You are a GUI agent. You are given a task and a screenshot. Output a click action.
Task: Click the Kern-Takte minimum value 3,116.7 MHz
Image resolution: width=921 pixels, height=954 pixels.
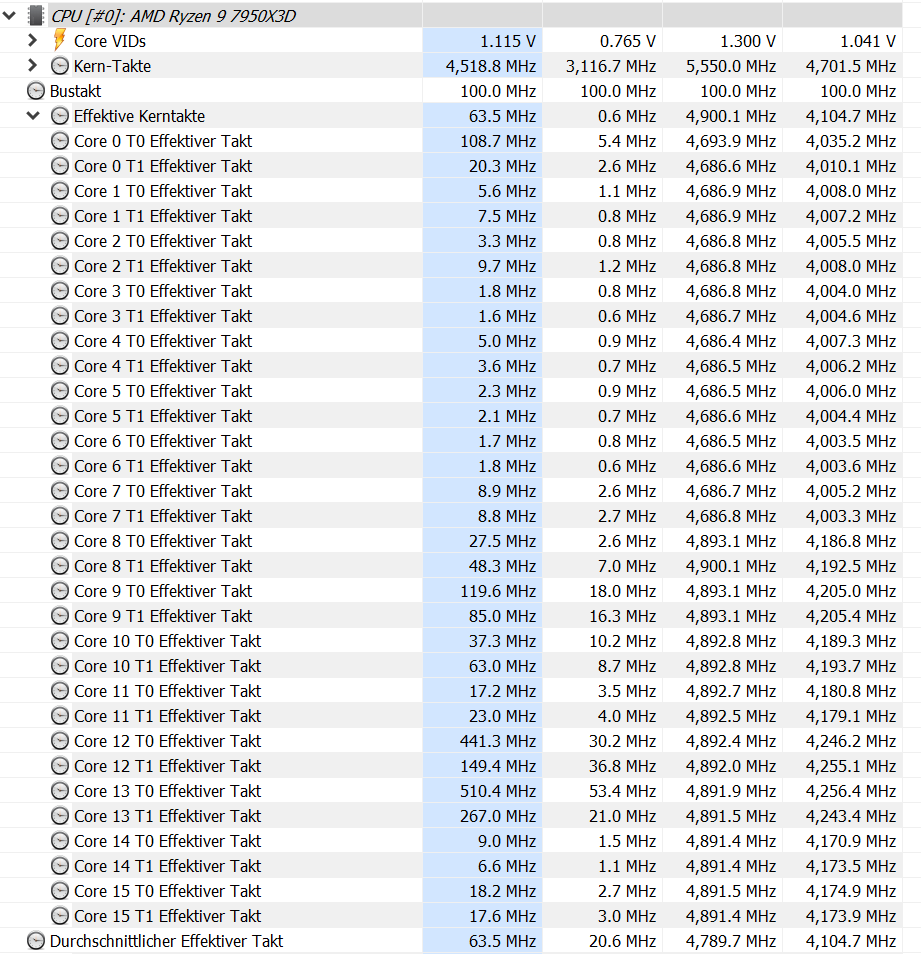(x=611, y=66)
